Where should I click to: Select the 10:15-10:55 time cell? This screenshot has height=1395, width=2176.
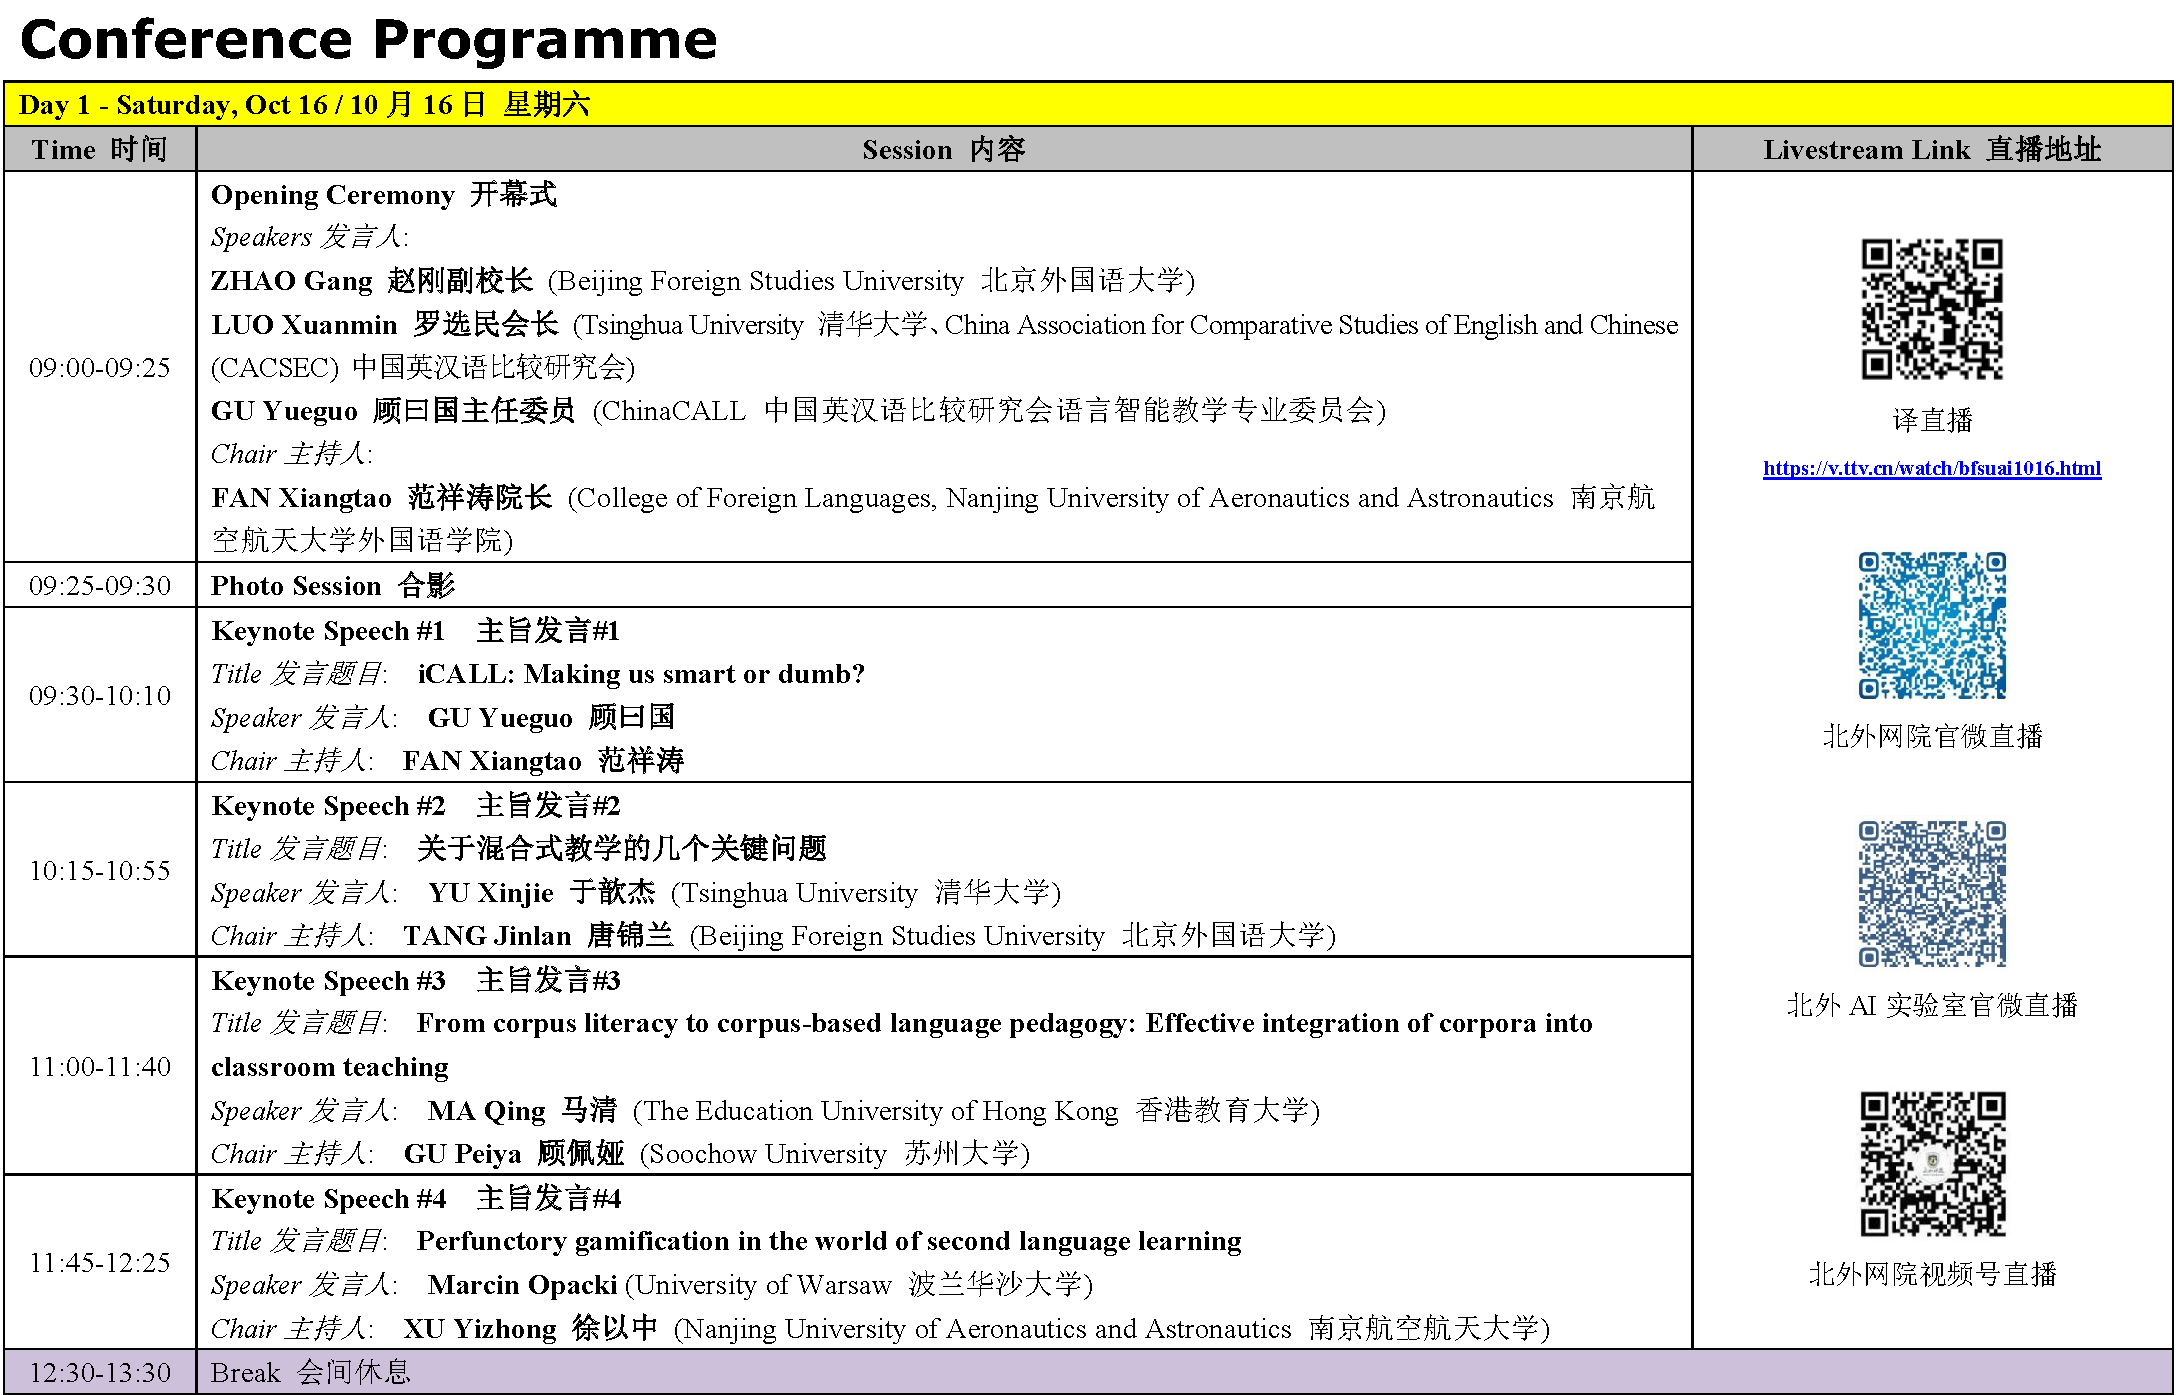point(100,870)
